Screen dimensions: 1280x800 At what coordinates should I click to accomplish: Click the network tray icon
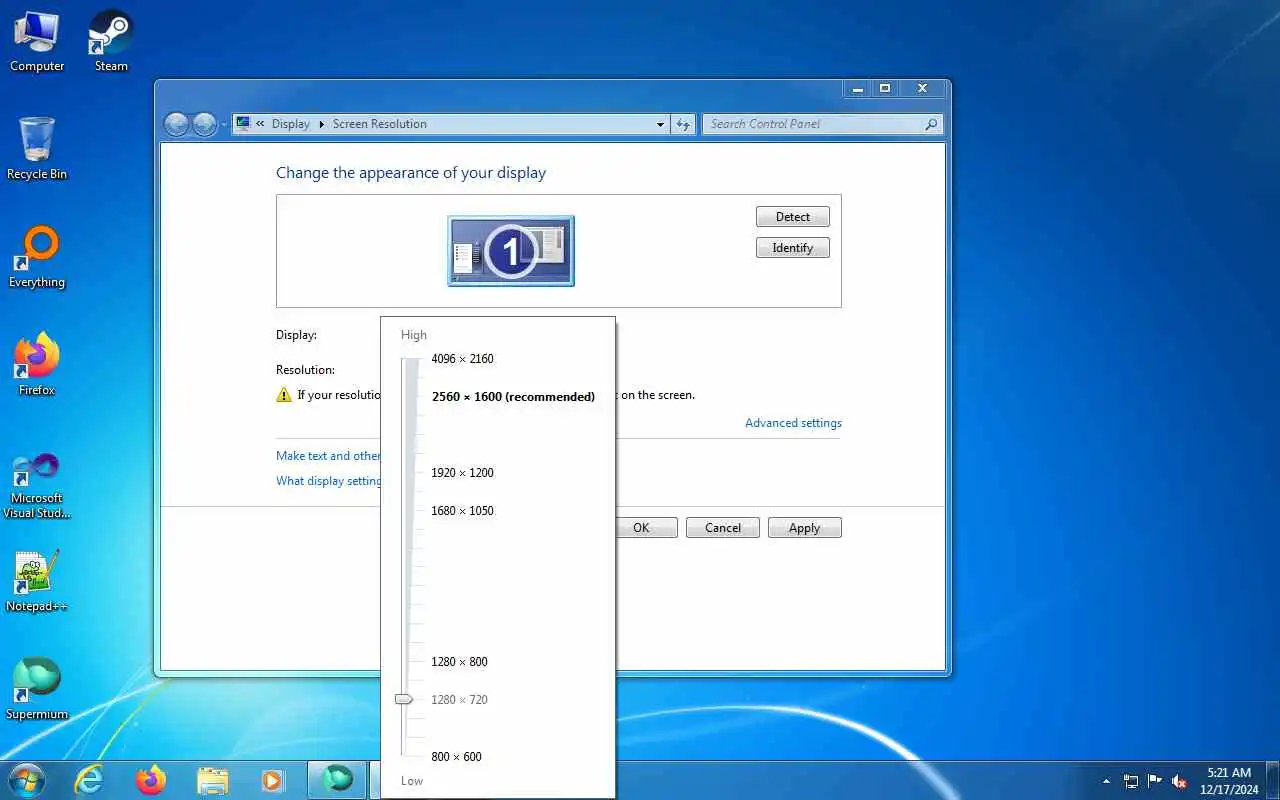[x=1131, y=781]
